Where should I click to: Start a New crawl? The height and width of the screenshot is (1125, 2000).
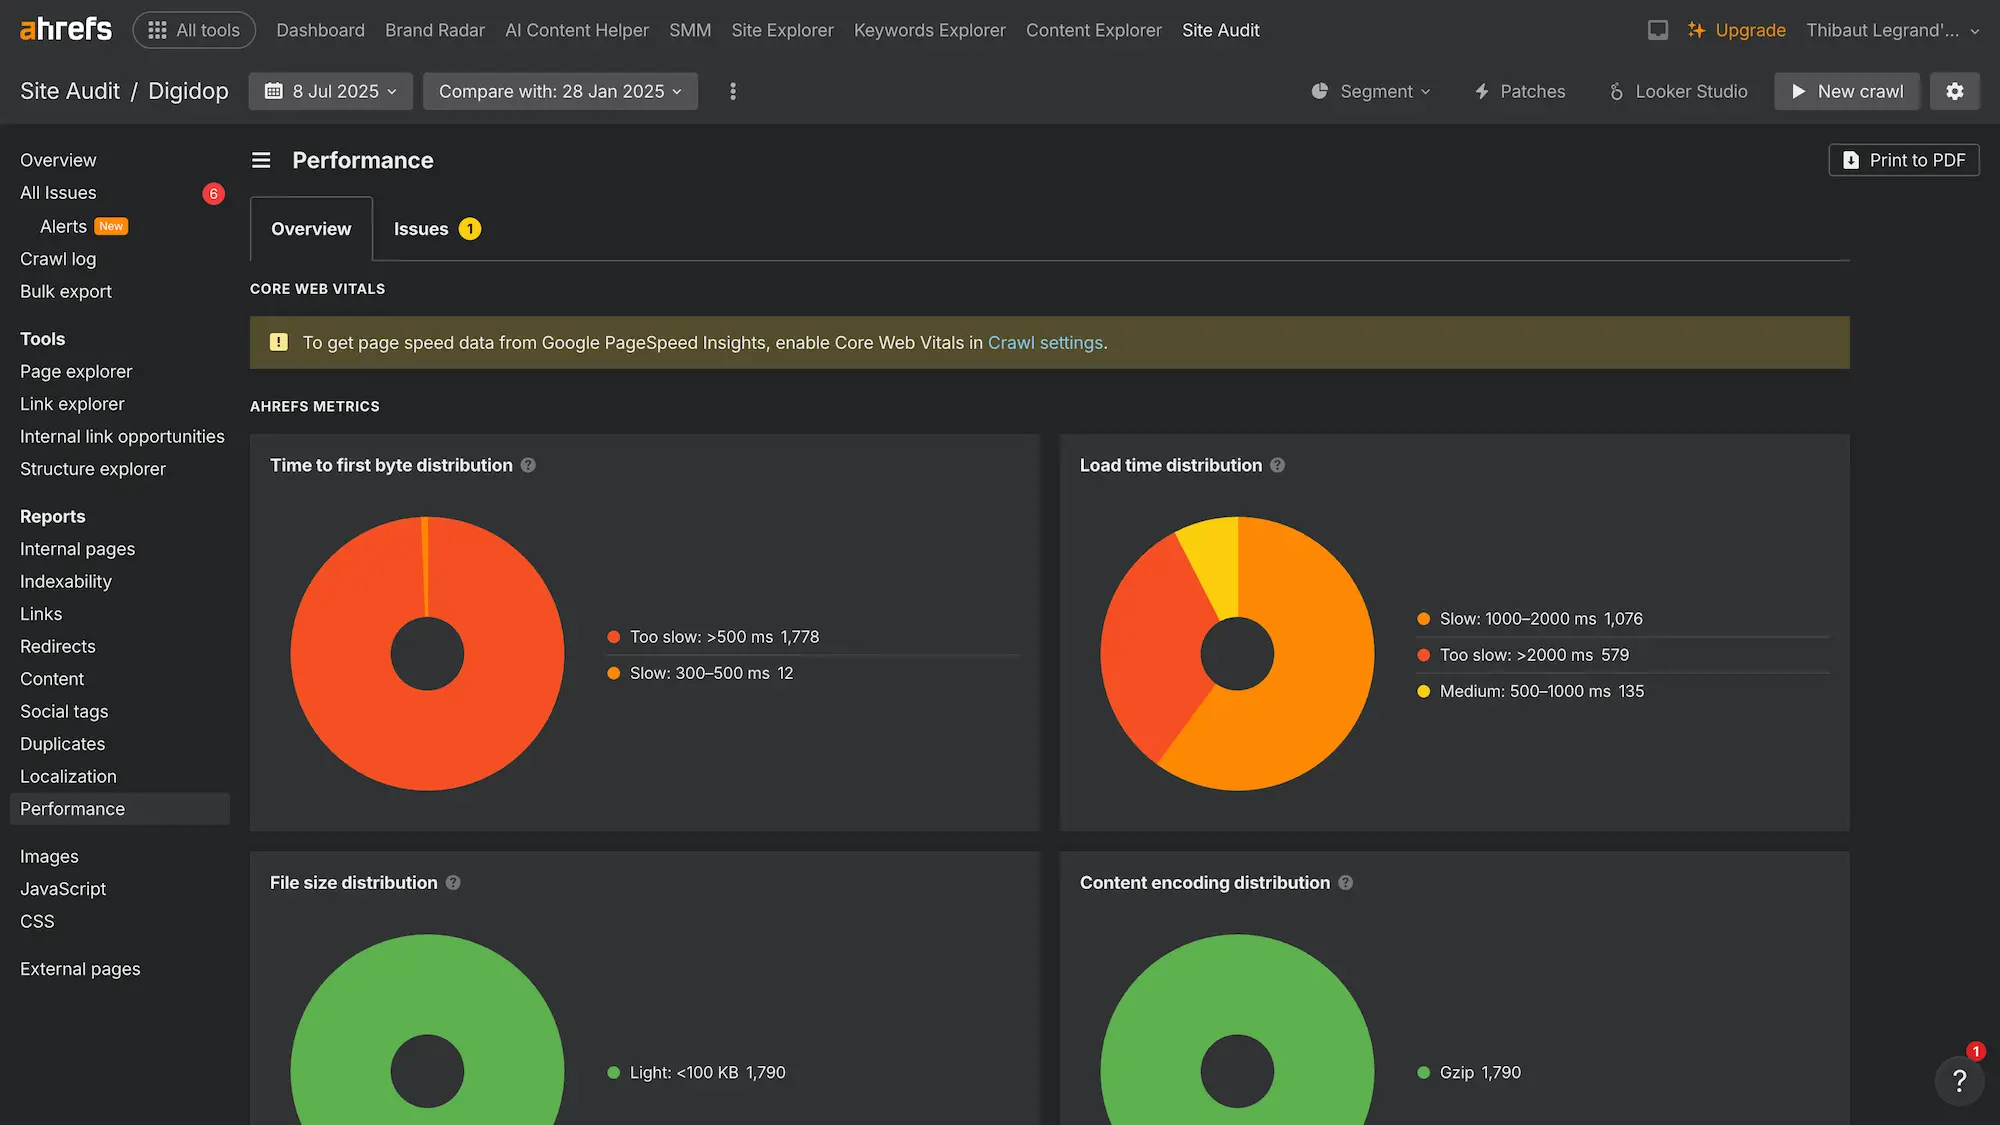(x=1847, y=91)
